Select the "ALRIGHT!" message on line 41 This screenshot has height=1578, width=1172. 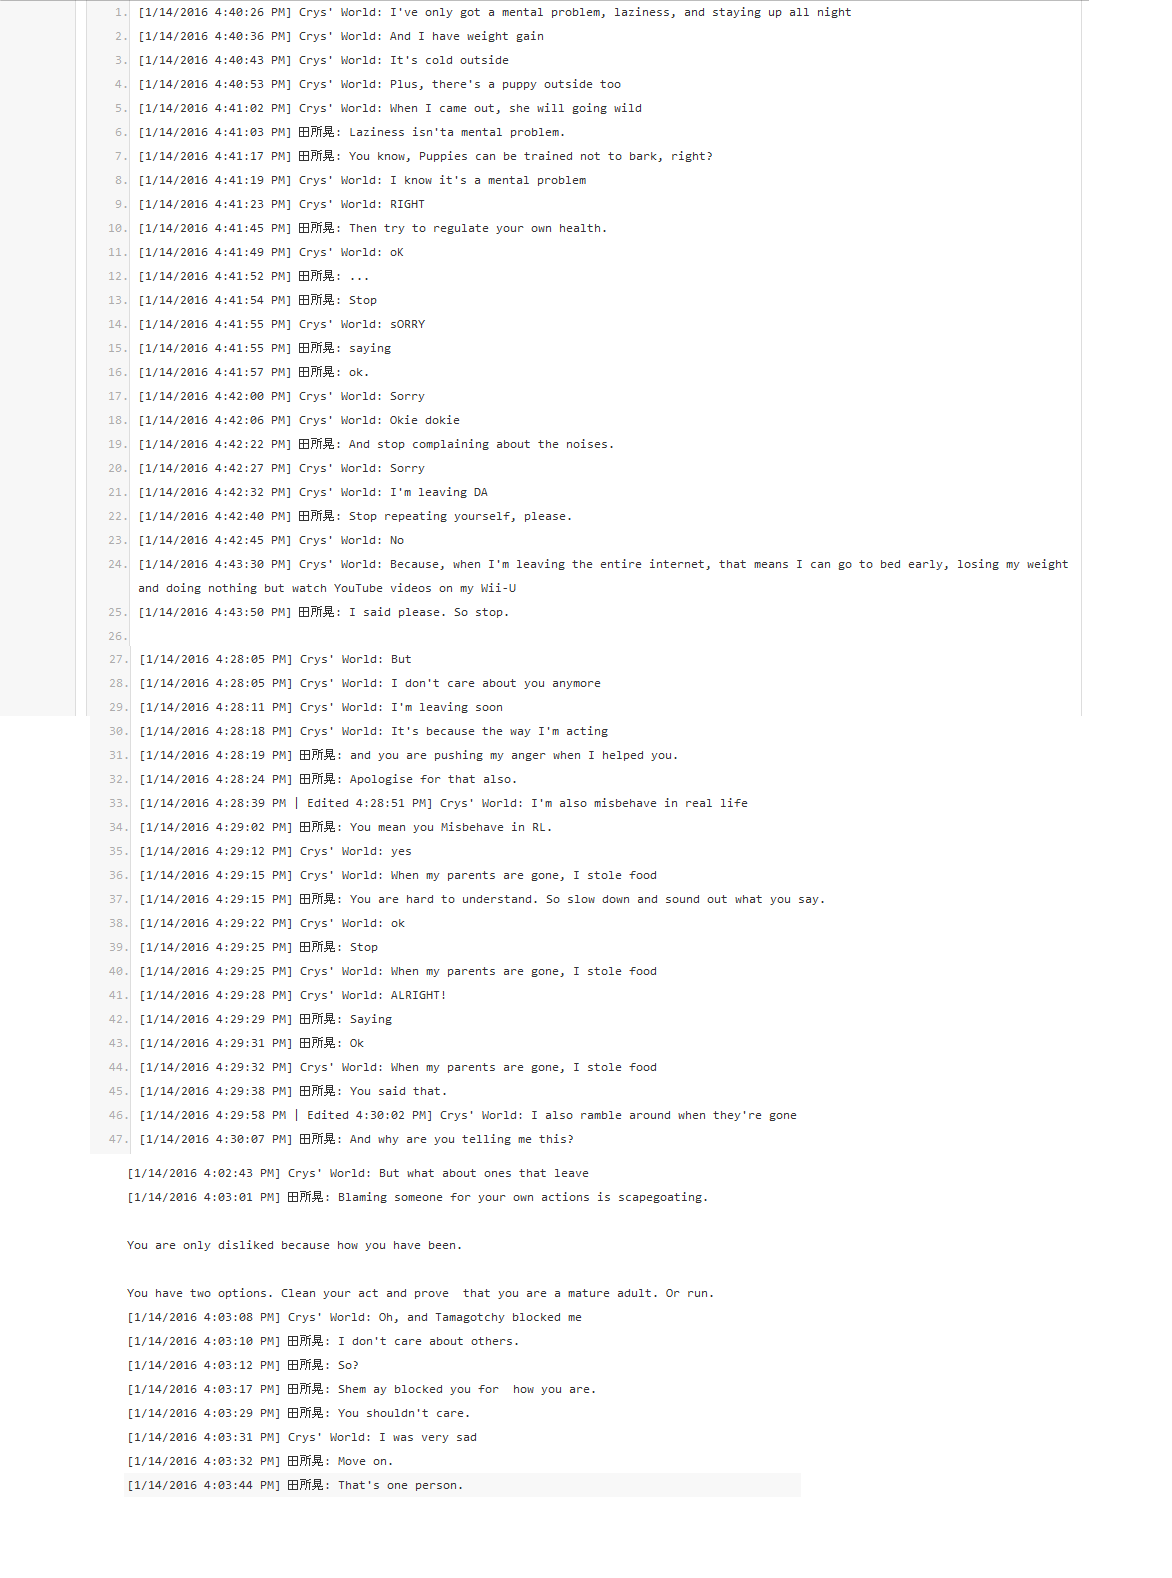point(293,995)
